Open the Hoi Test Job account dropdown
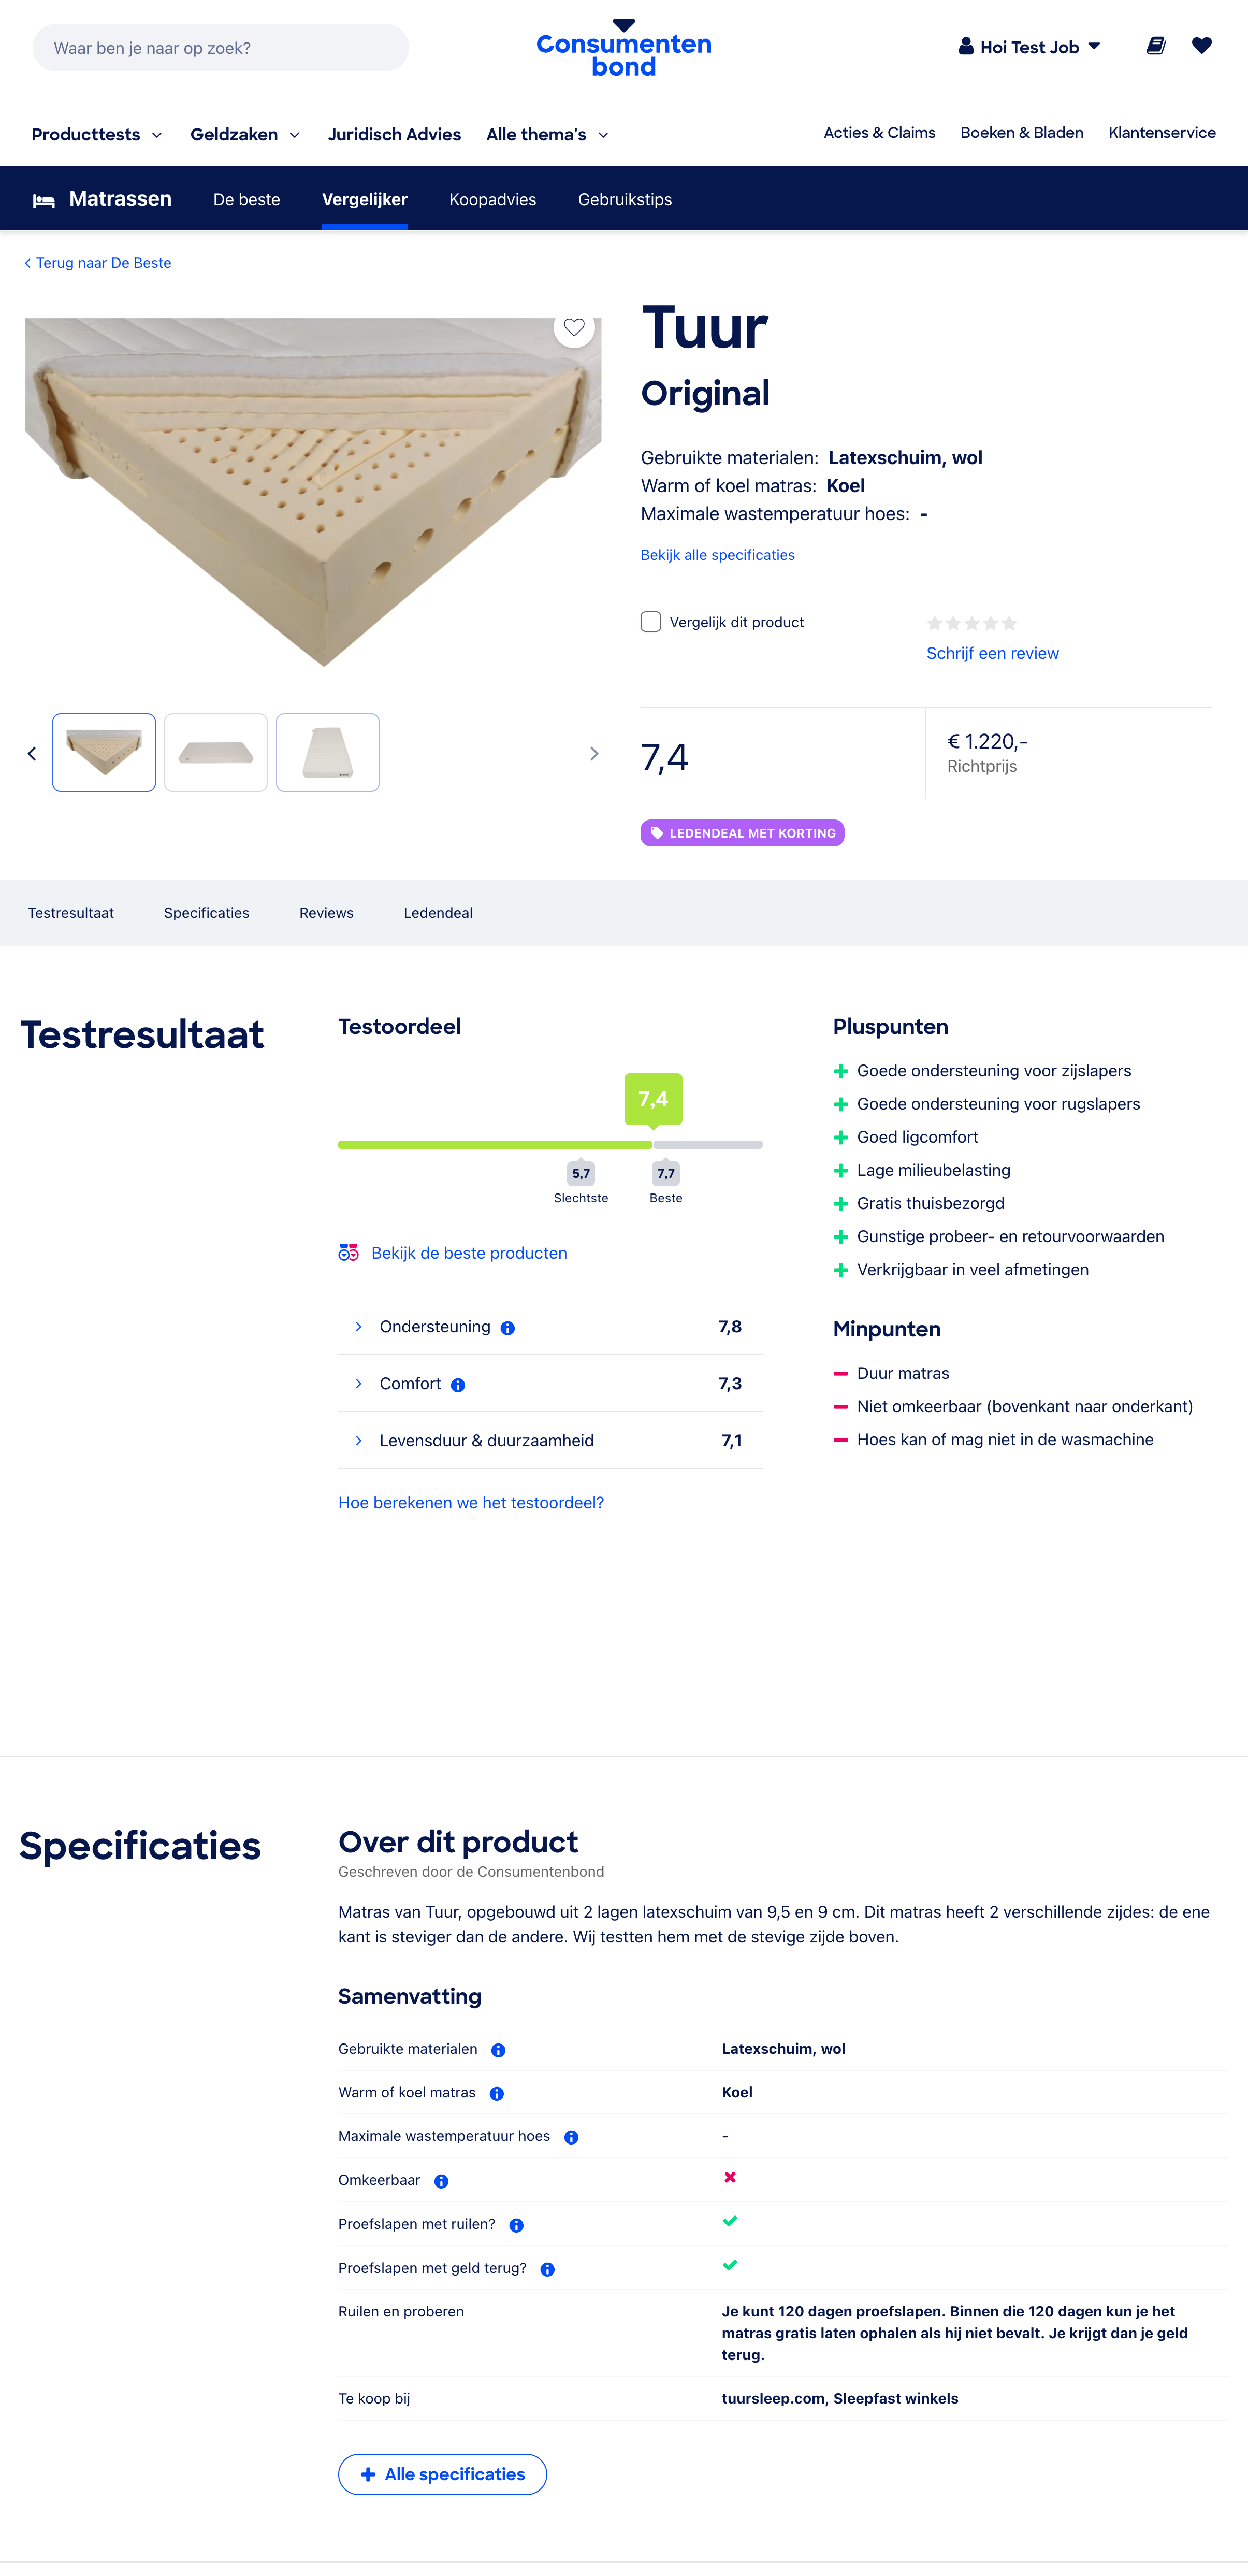This screenshot has width=1248, height=2576. pos(1029,47)
